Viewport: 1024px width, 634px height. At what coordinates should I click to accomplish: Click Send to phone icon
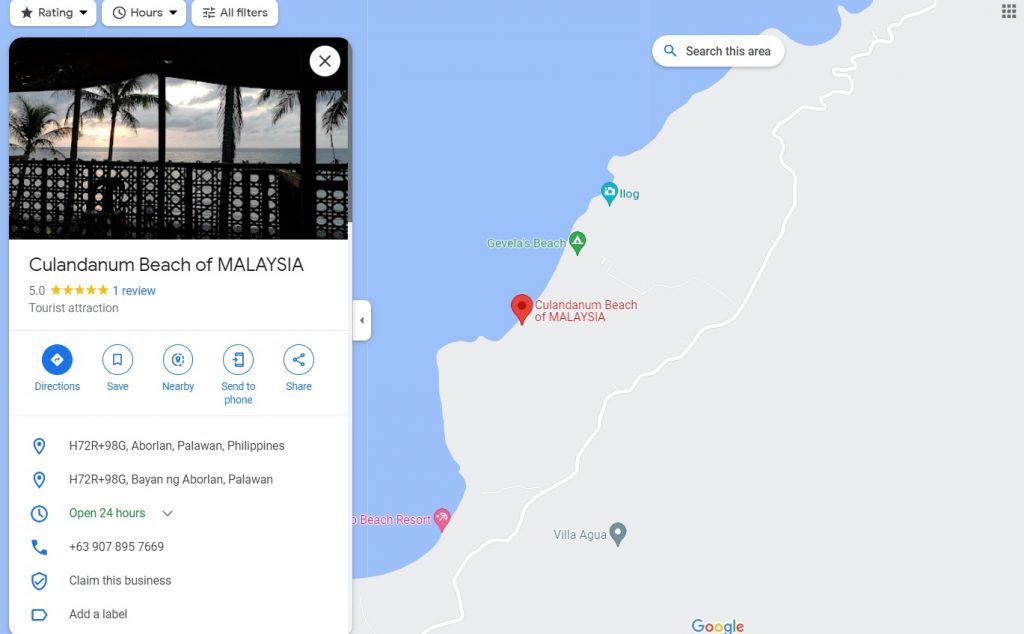pos(238,360)
